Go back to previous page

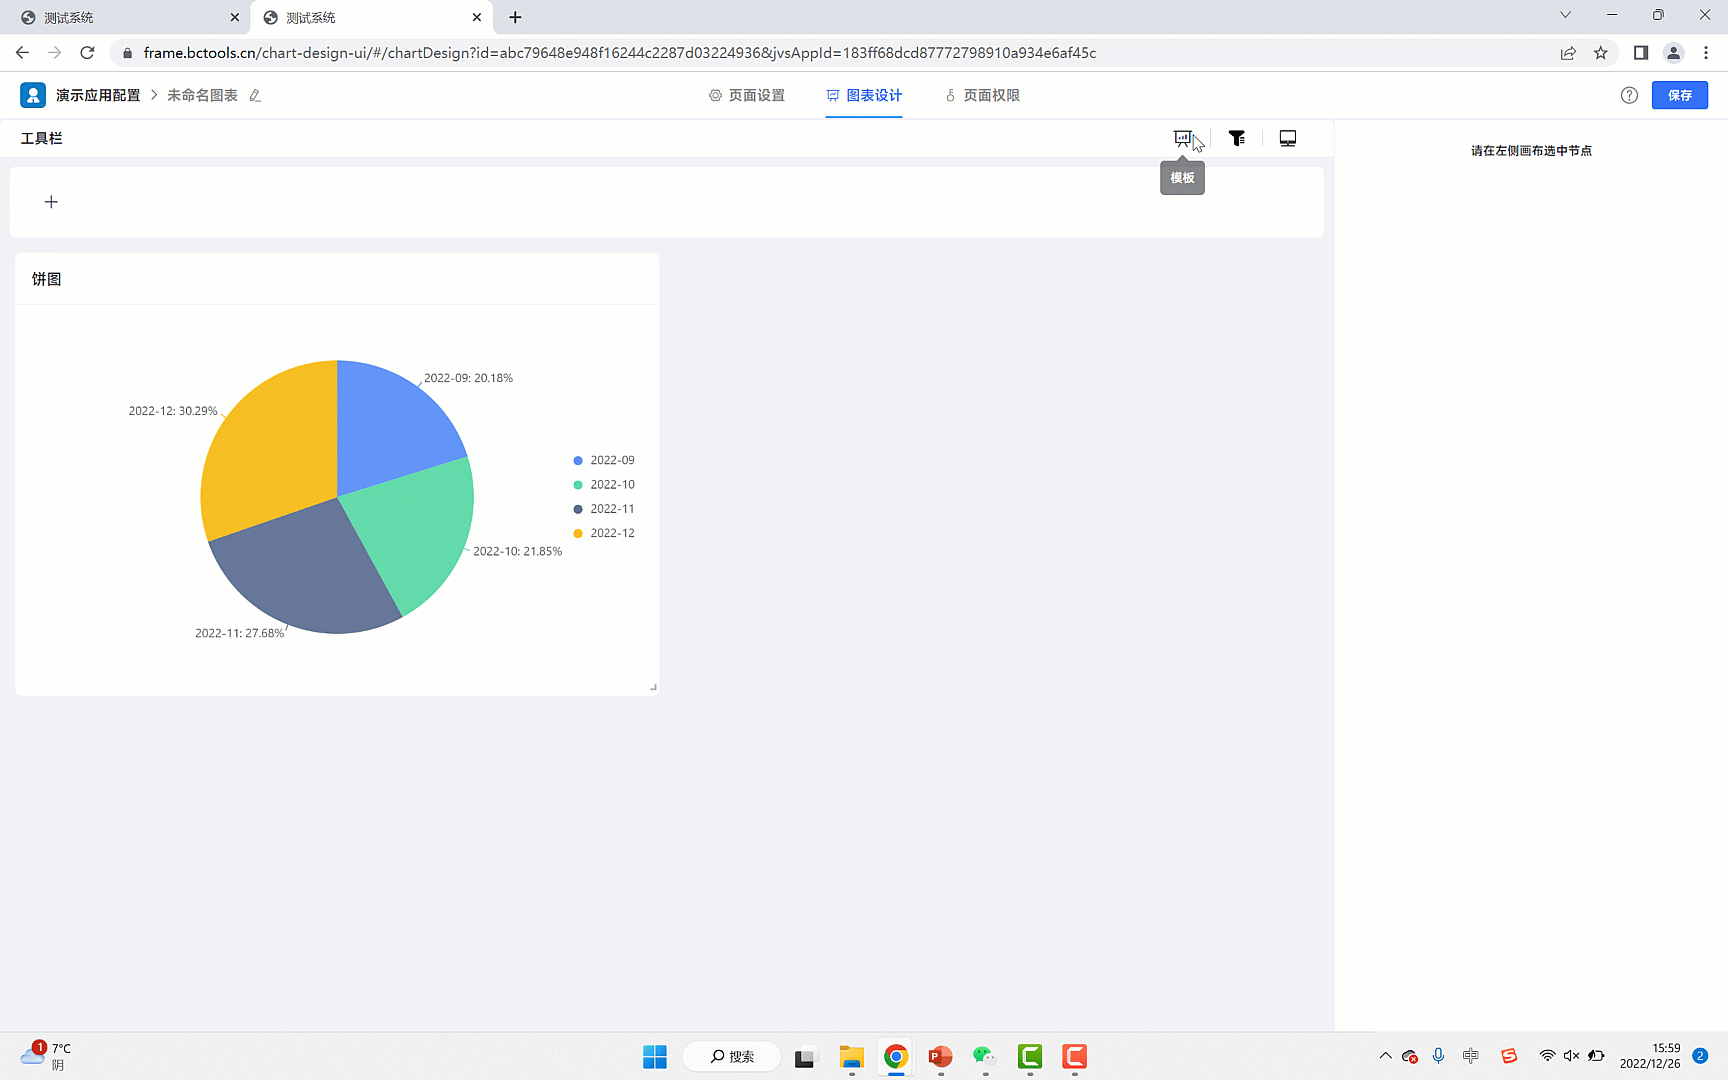coord(22,53)
